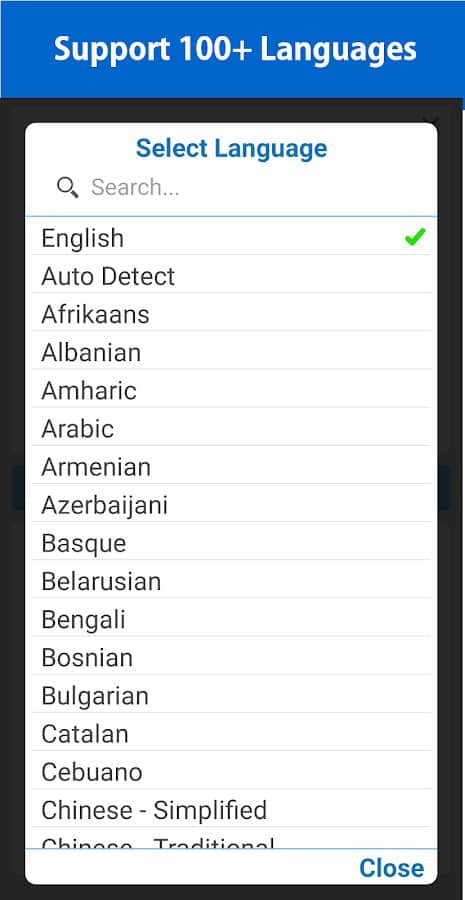Click the green checkmark next to English

[414, 237]
